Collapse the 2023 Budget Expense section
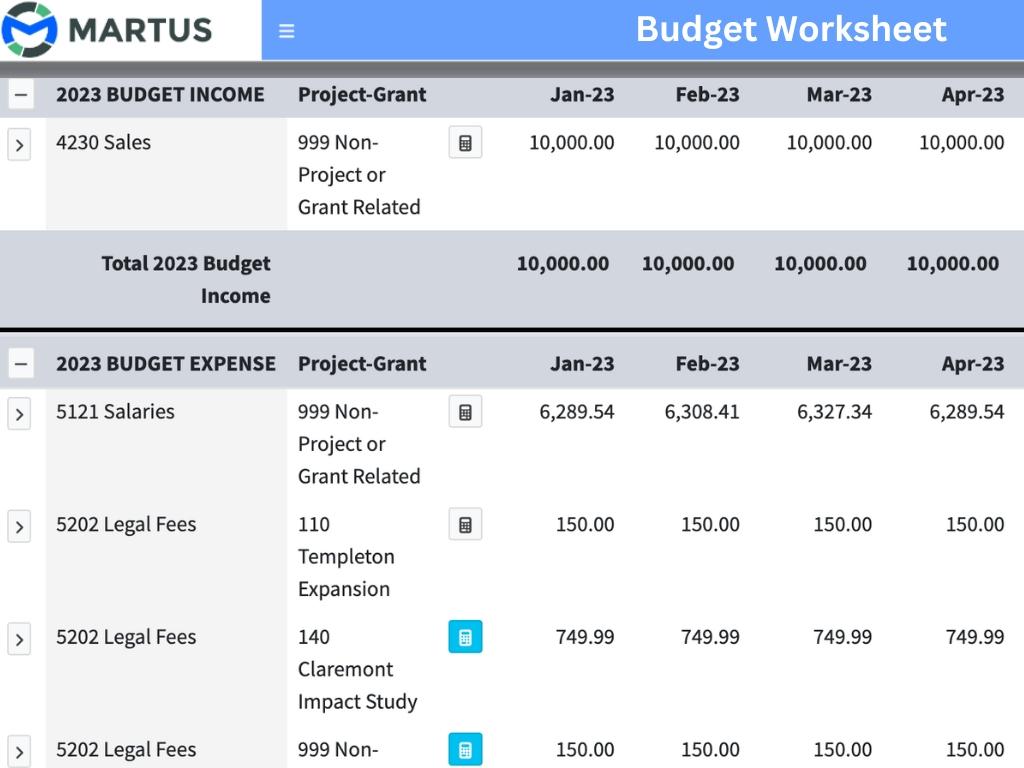 coord(21,364)
